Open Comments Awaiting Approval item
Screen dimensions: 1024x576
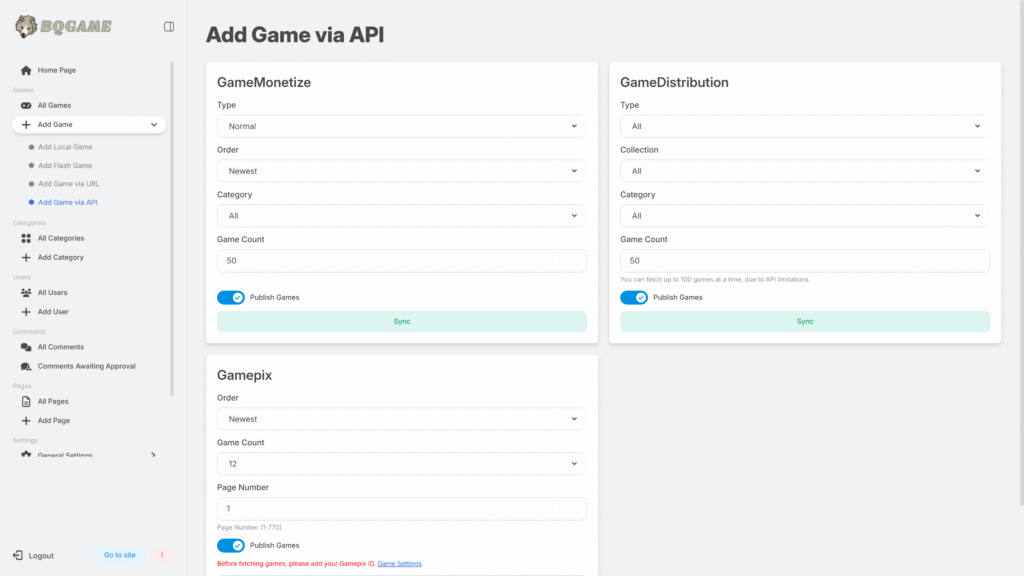[x=86, y=366]
